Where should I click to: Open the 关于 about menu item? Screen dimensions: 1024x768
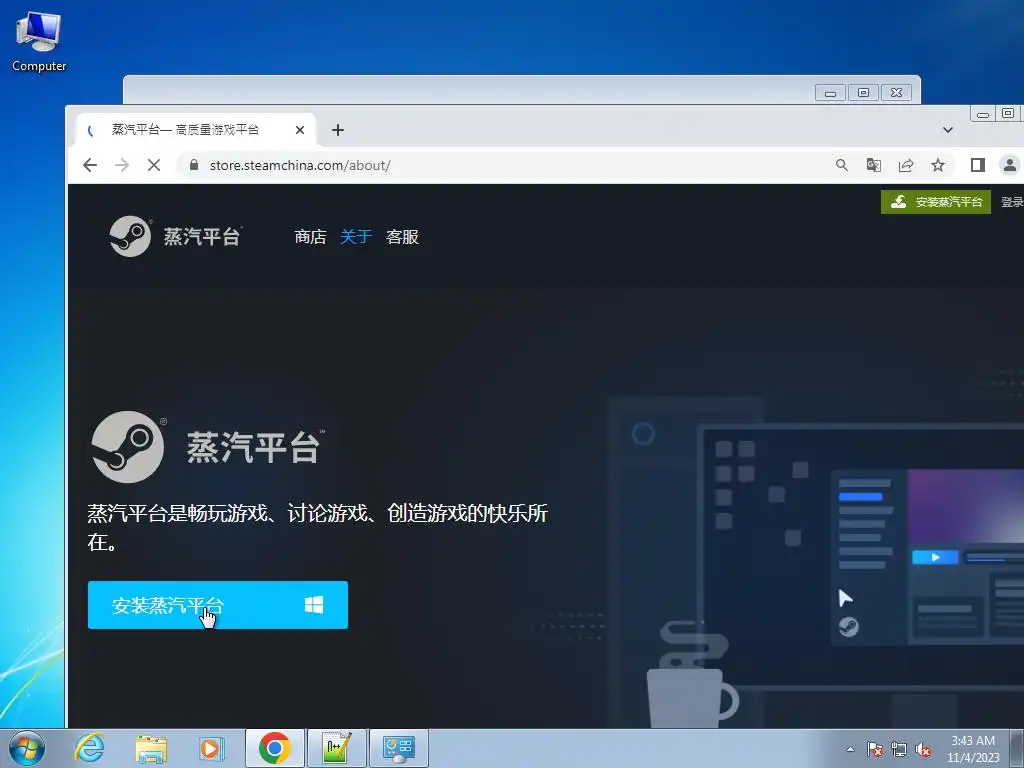[356, 236]
